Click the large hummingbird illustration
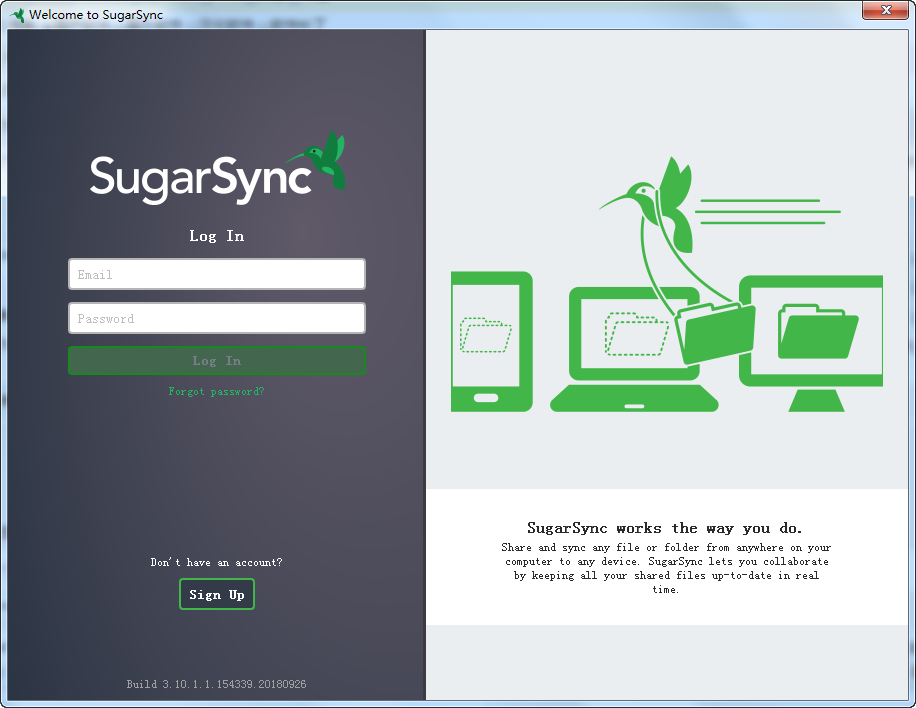The width and height of the screenshot is (916, 708). (x=648, y=204)
